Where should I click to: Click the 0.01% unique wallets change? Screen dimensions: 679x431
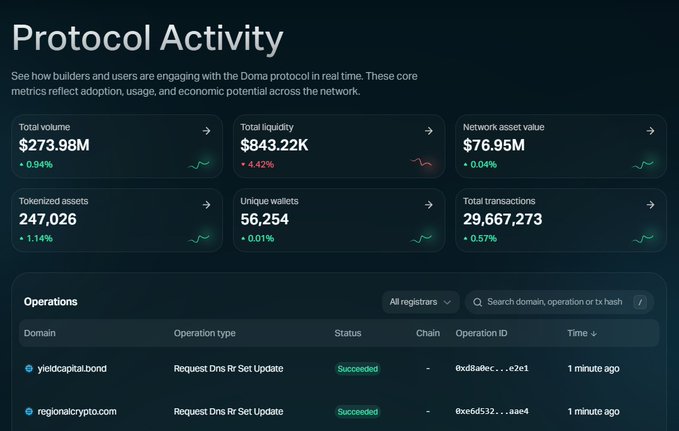coord(257,239)
